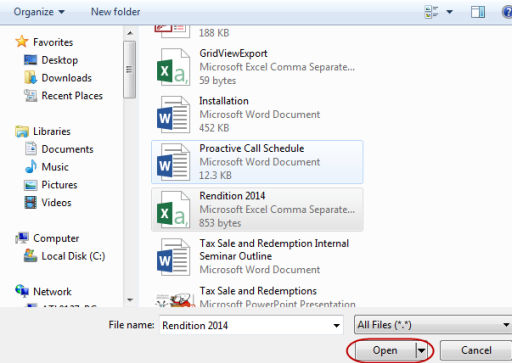Click the Downloads folder icon in Favorites

(31, 78)
